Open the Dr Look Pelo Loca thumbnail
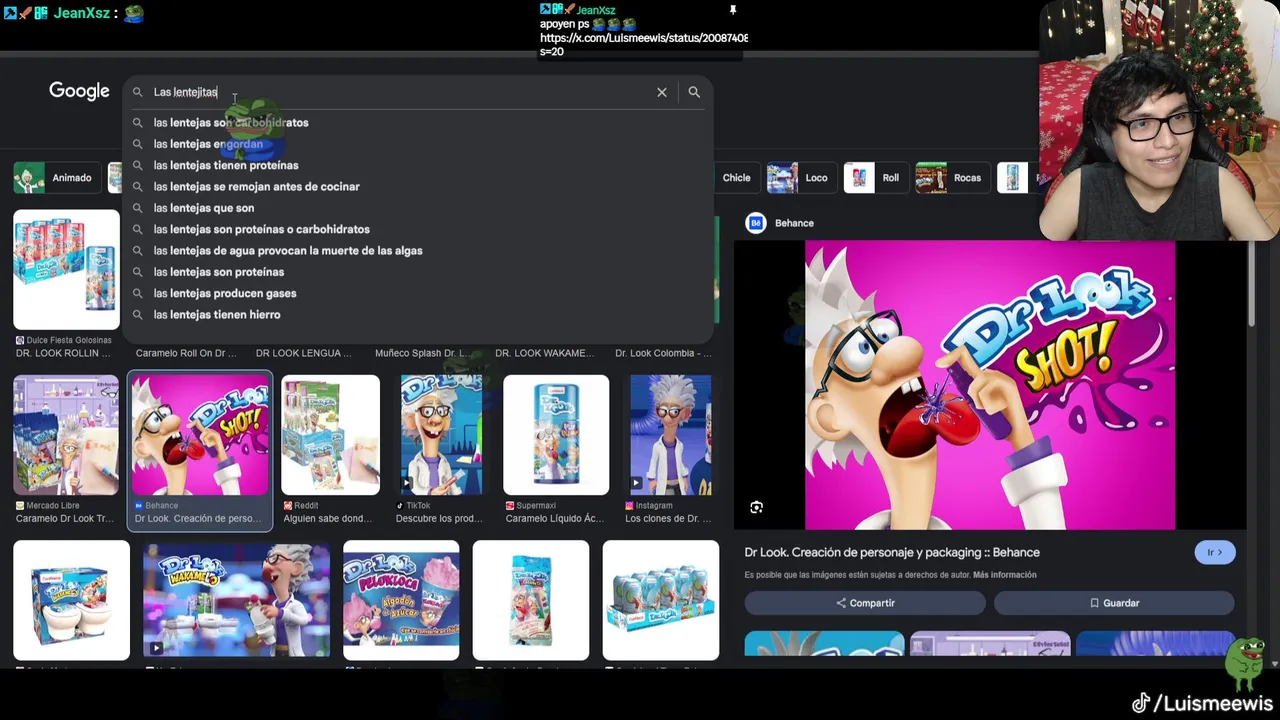Screen dimensions: 1280x720 point(401,600)
